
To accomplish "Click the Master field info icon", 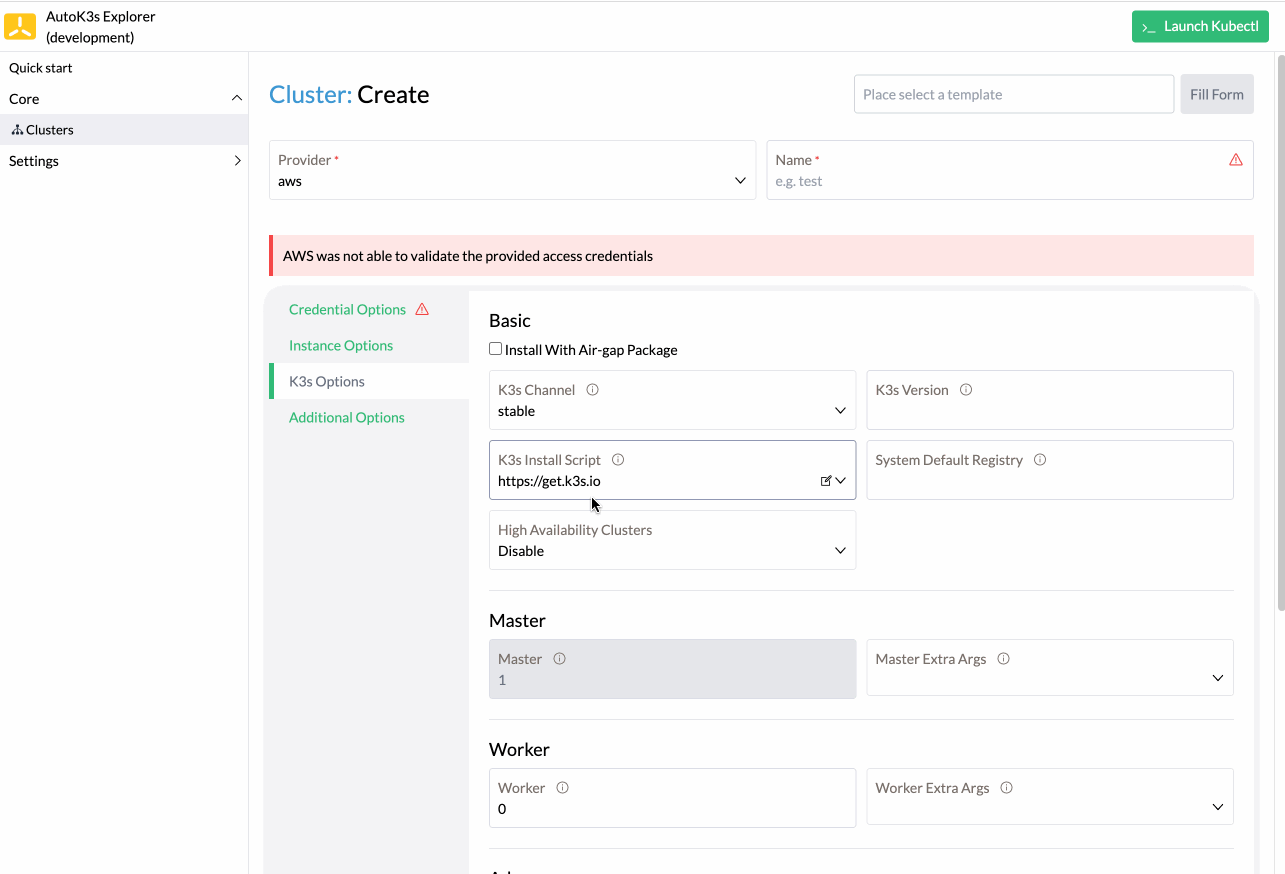I will pos(559,658).
